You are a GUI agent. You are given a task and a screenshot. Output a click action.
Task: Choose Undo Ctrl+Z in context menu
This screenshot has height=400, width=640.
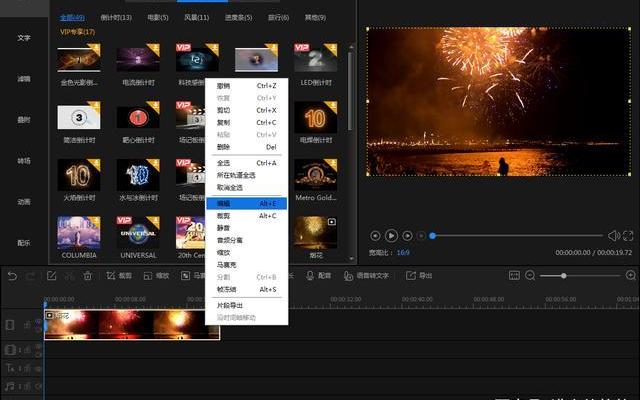(x=247, y=86)
